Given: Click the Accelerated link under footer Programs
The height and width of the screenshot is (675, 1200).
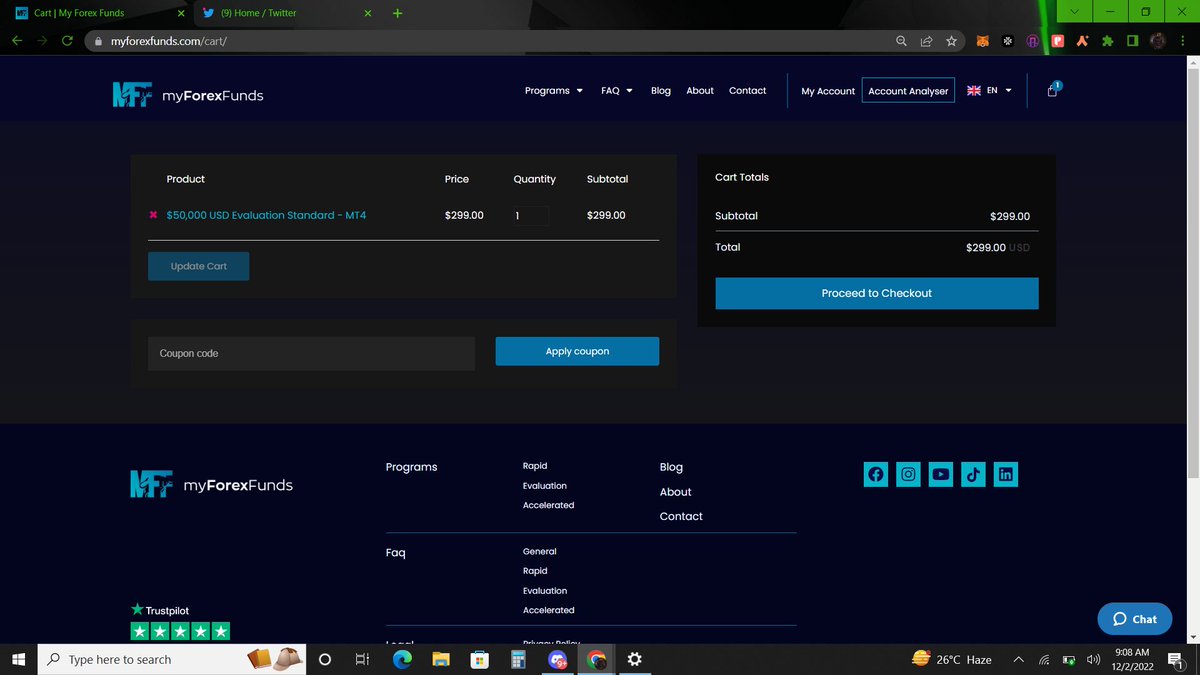Looking at the screenshot, I should click(x=548, y=505).
